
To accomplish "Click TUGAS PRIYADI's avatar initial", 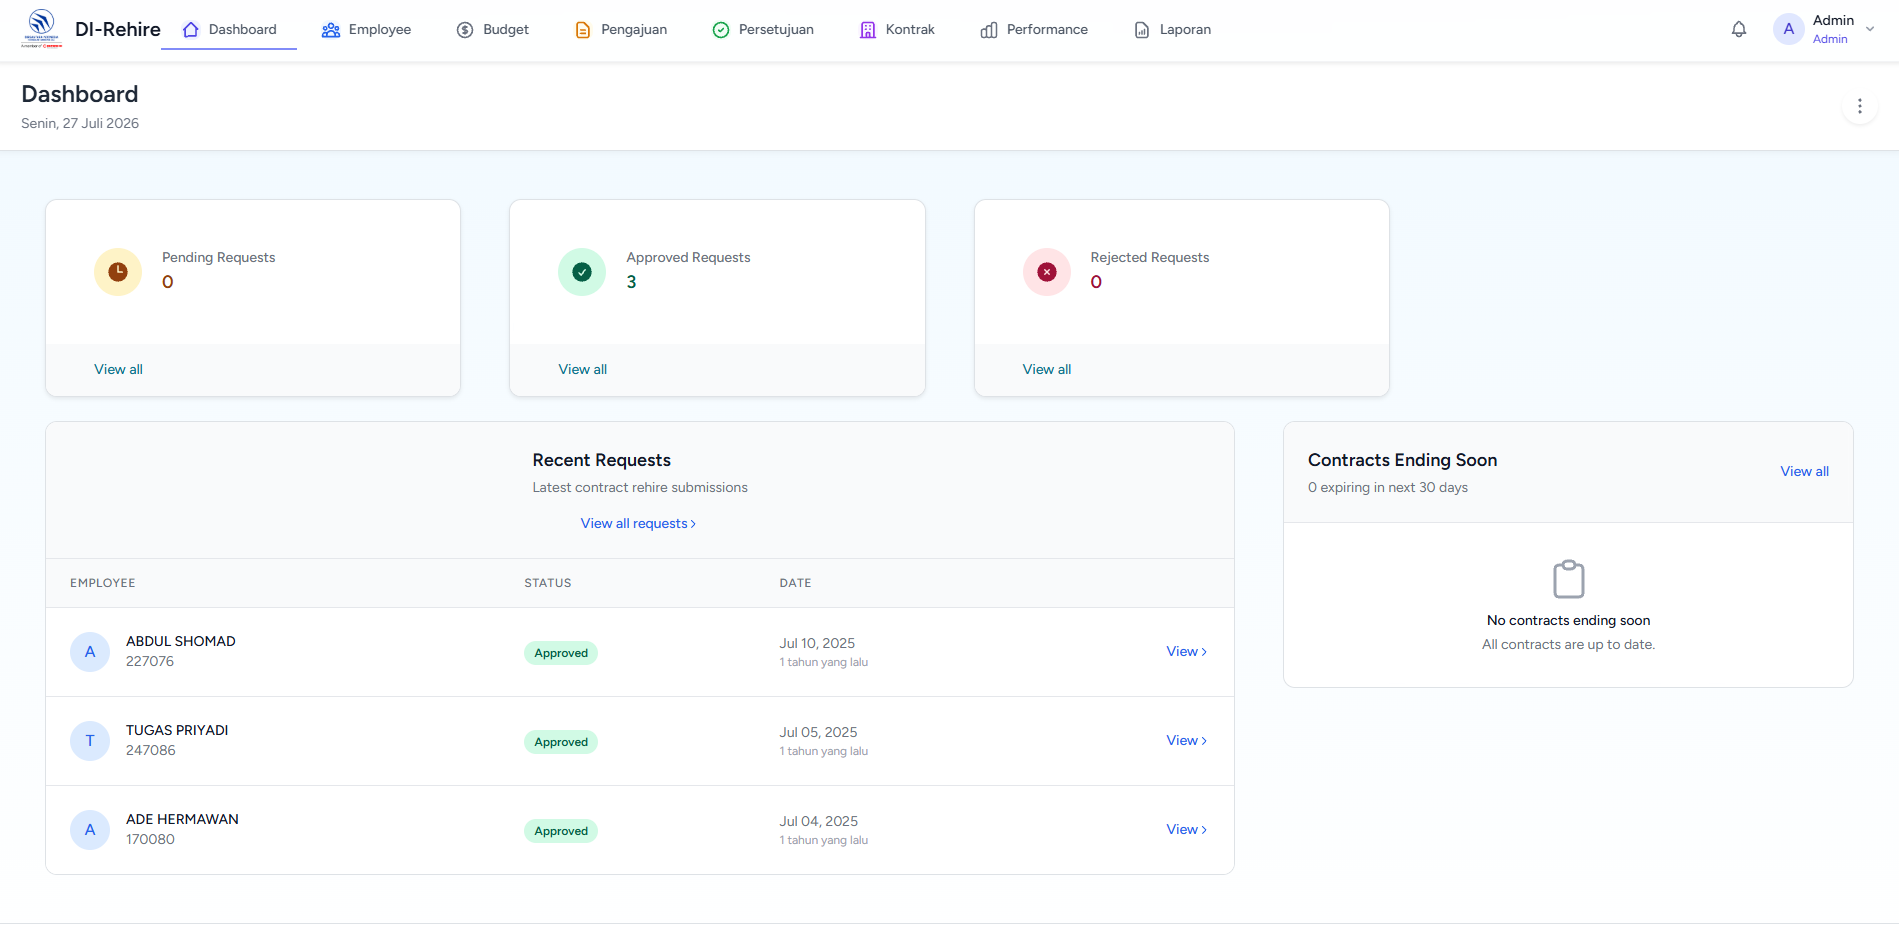I will (90, 741).
